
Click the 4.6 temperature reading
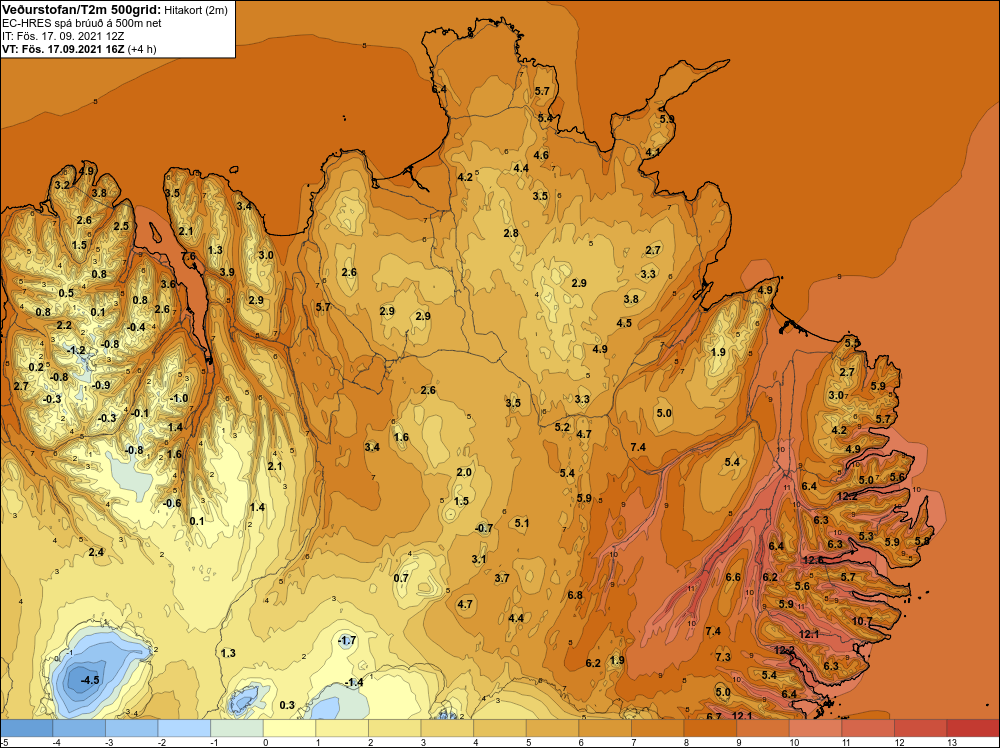tap(541, 155)
